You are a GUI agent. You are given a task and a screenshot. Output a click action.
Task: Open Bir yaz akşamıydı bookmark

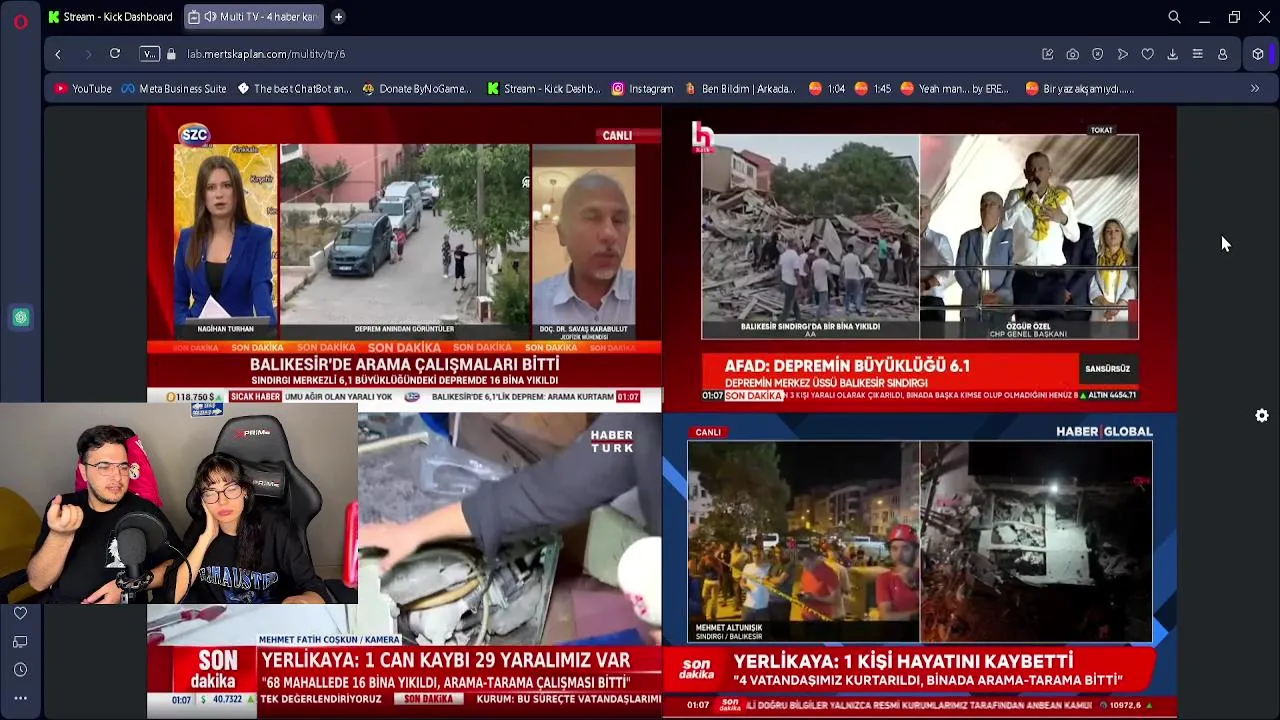click(x=1080, y=89)
